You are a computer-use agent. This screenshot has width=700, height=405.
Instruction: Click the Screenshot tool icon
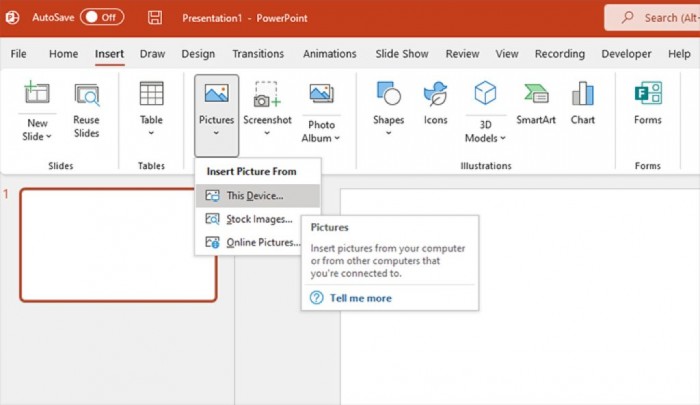point(267,96)
